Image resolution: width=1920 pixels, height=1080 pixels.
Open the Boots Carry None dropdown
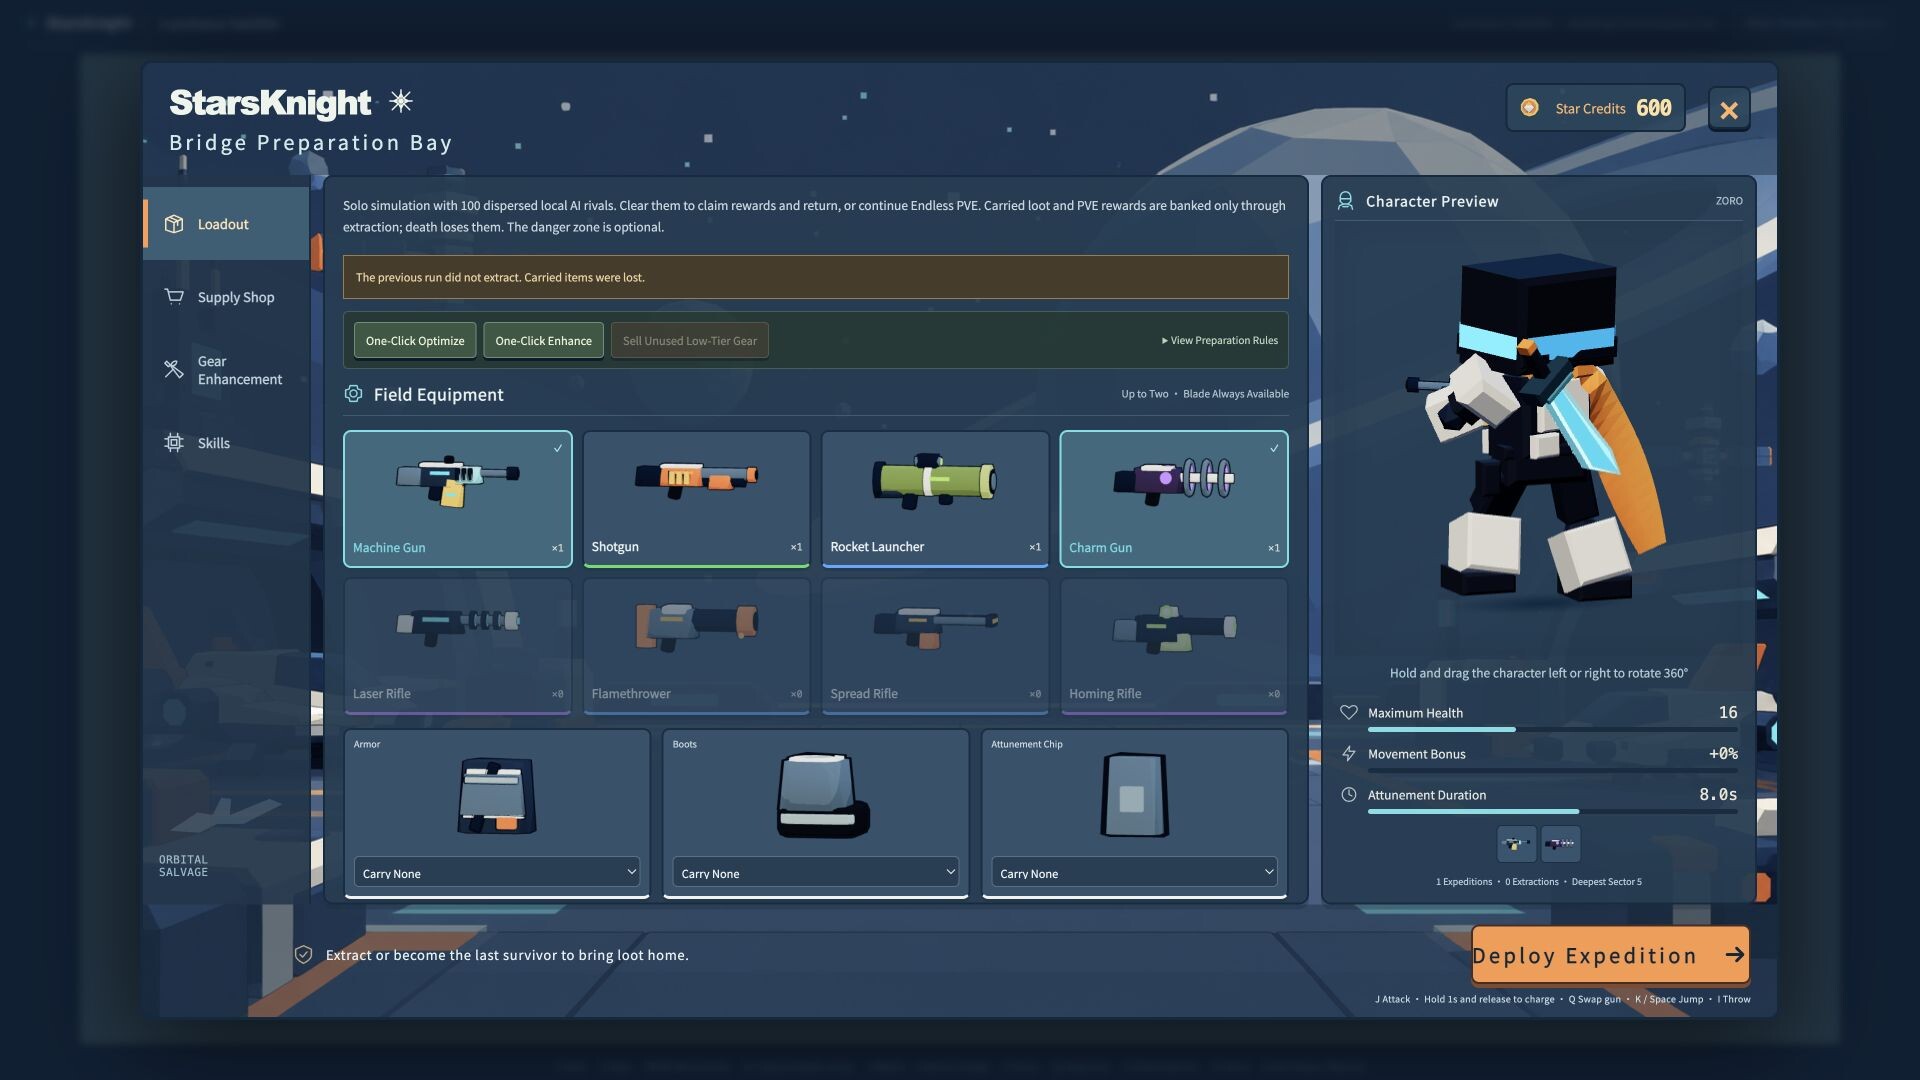(x=816, y=872)
